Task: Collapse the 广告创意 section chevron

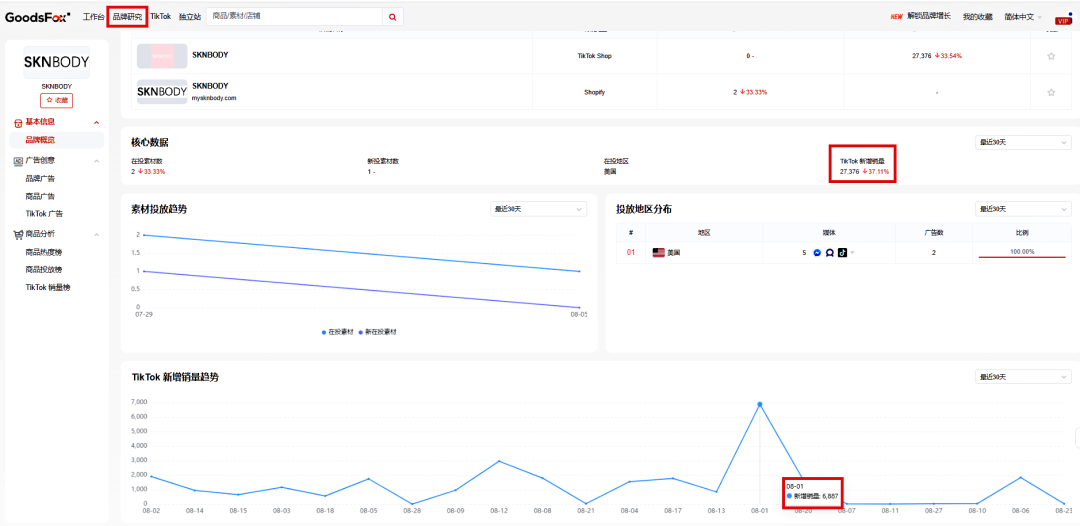Action: (96, 160)
